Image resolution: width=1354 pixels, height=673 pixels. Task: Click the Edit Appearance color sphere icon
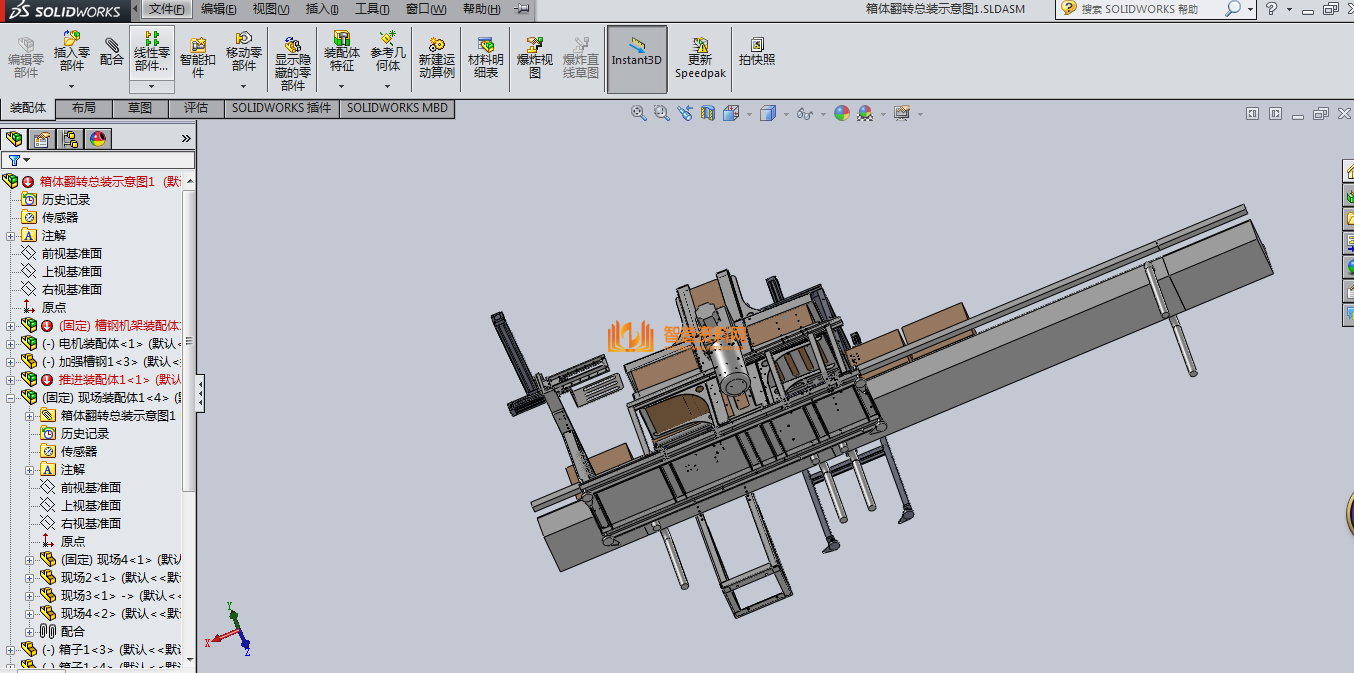point(842,114)
